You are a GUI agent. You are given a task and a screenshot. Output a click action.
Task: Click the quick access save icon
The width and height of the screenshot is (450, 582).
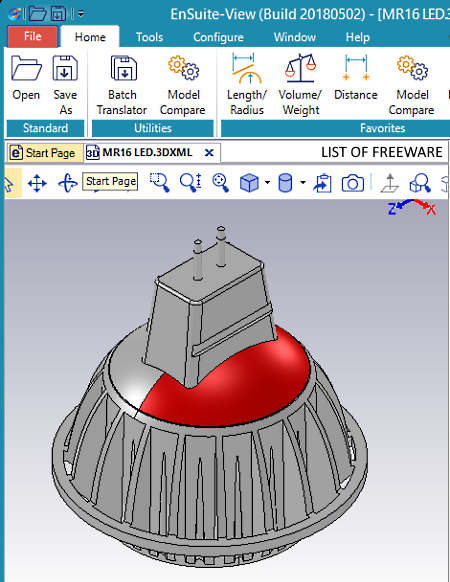pos(58,14)
